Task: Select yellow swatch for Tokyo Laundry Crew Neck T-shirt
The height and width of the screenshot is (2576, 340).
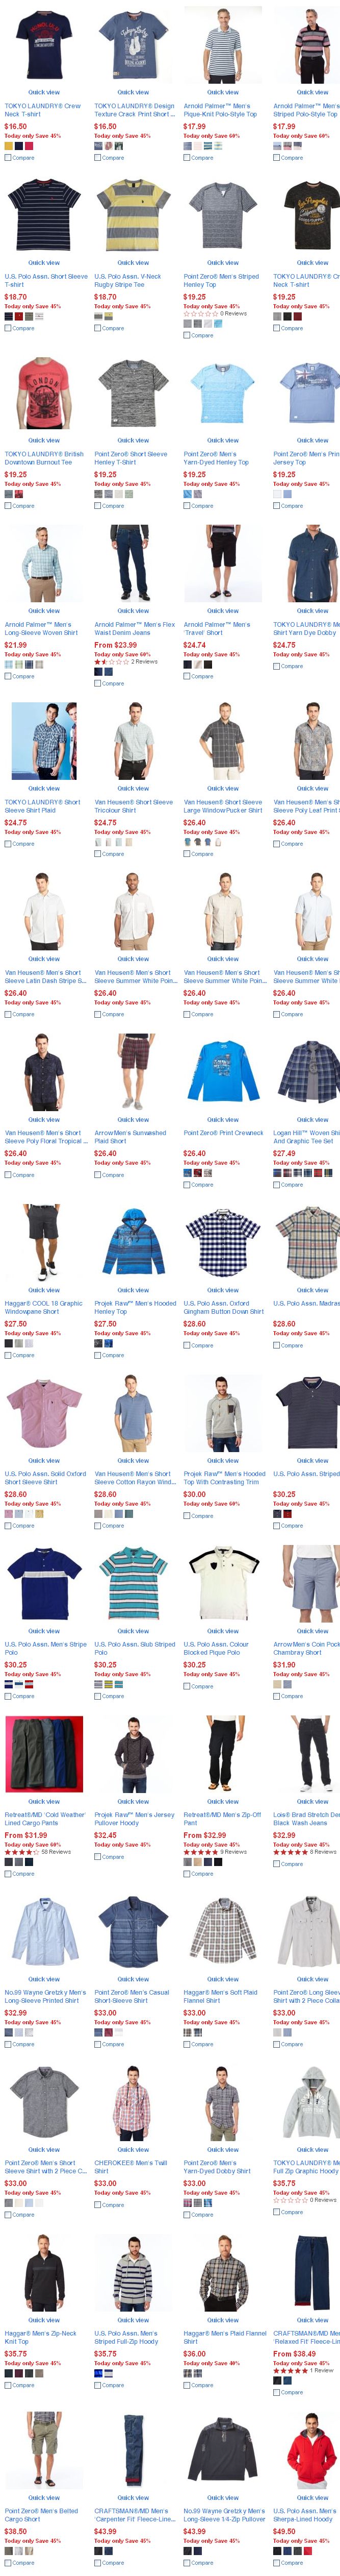Action: coord(8,146)
